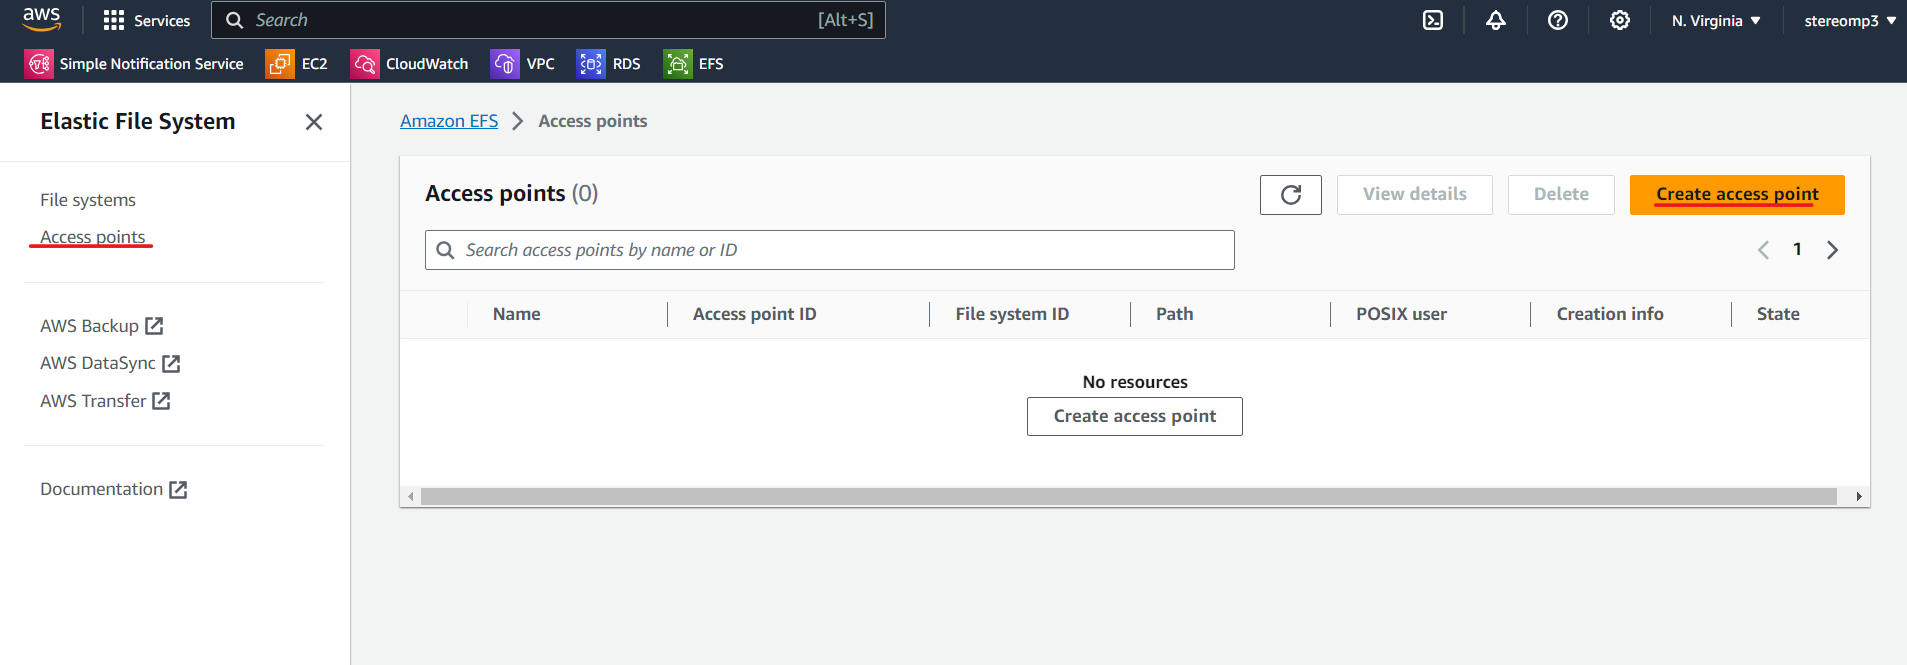
Task: Open the notifications bell
Action: pyautogui.click(x=1495, y=20)
